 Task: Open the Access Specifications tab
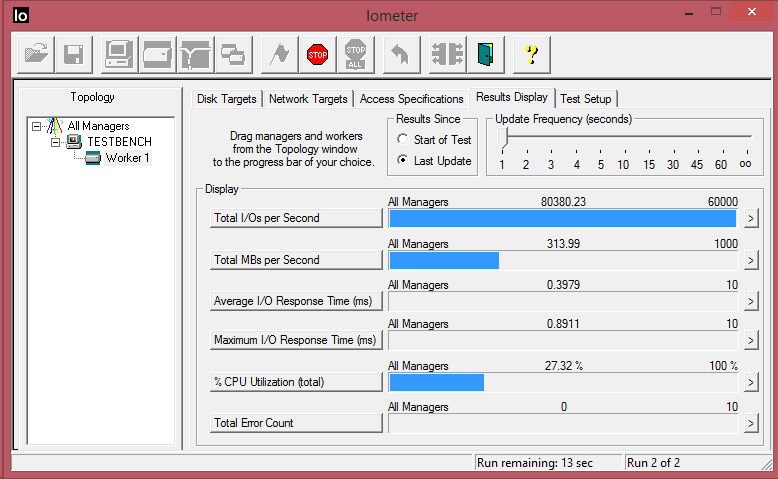(x=411, y=99)
